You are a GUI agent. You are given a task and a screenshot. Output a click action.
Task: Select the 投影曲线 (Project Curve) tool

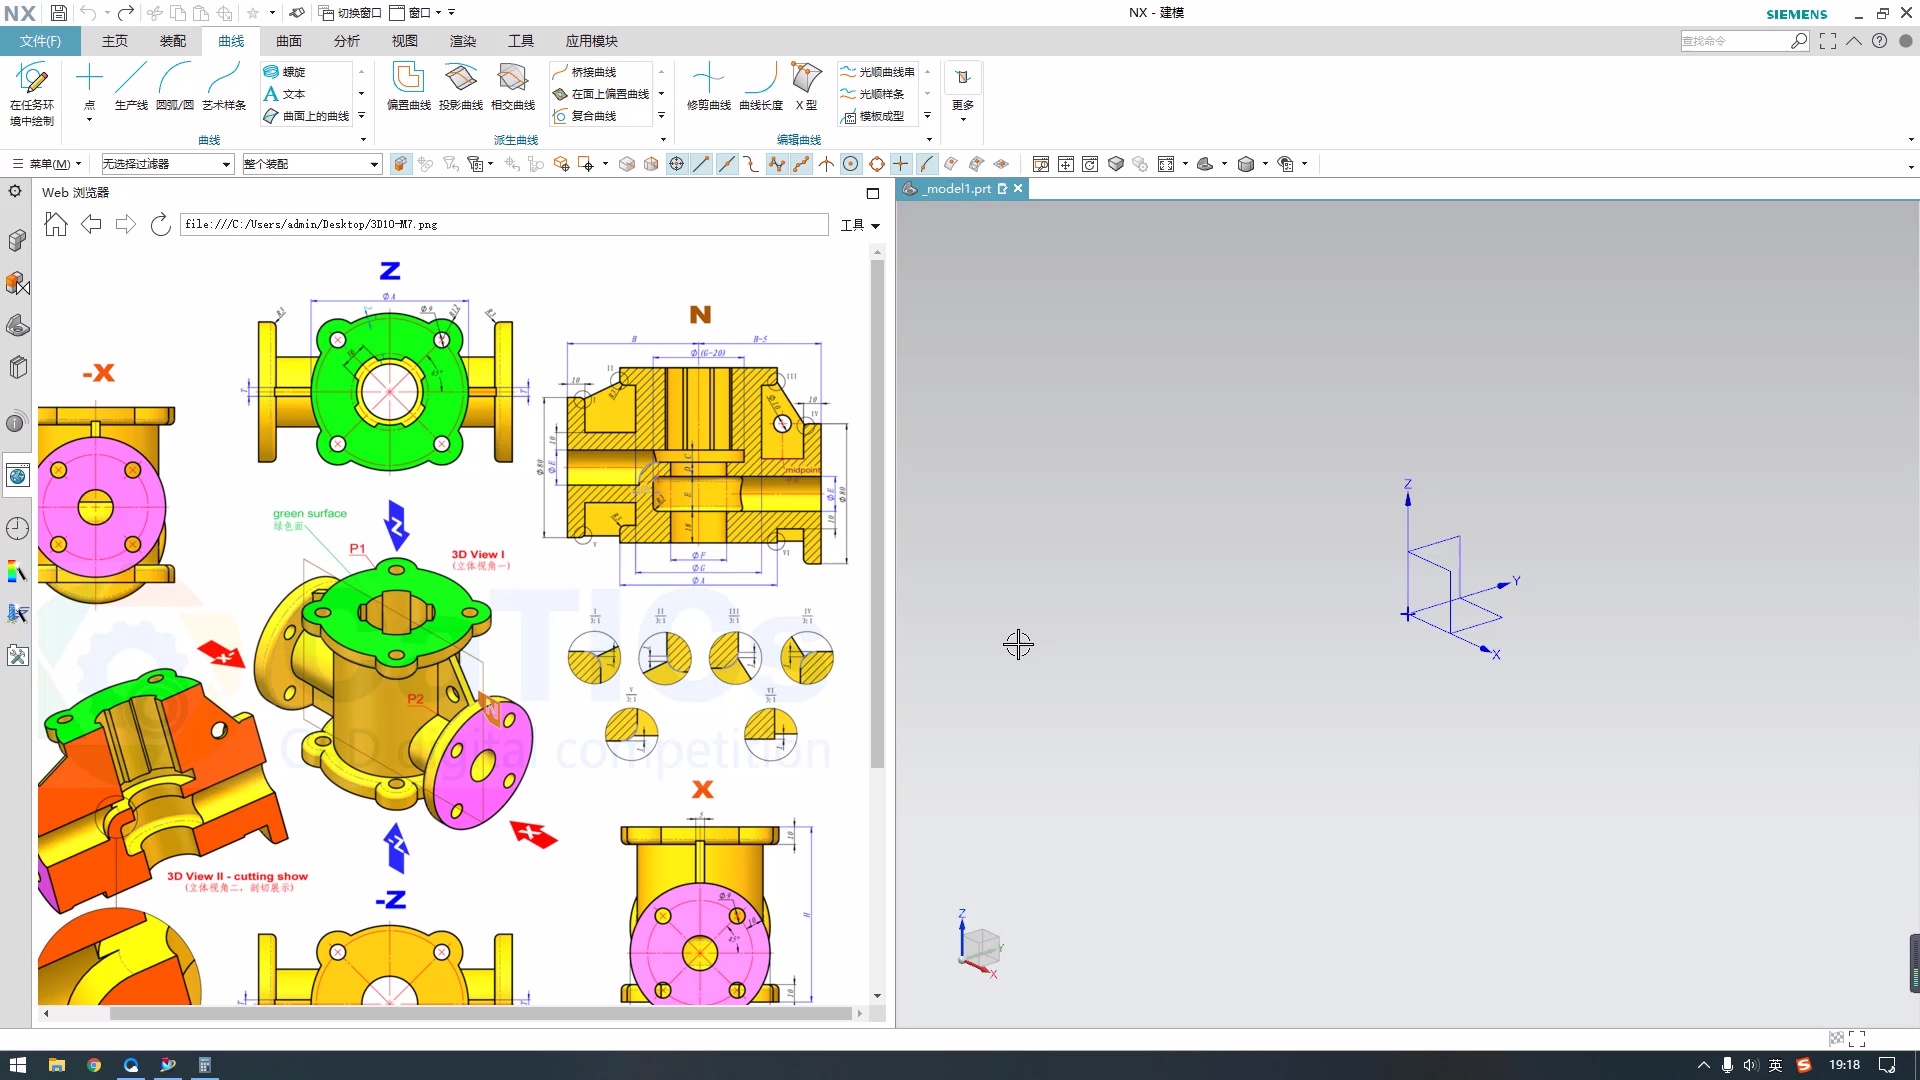(x=460, y=86)
